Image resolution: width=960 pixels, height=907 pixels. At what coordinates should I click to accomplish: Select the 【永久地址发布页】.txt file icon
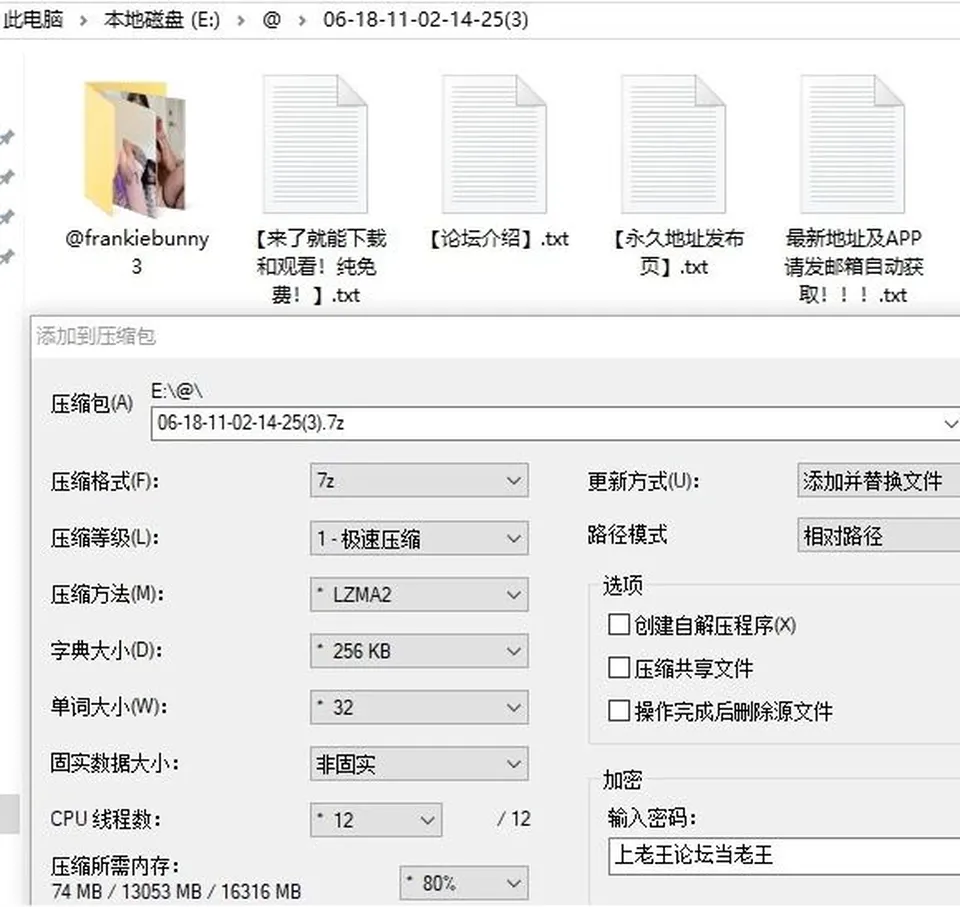coord(673,145)
